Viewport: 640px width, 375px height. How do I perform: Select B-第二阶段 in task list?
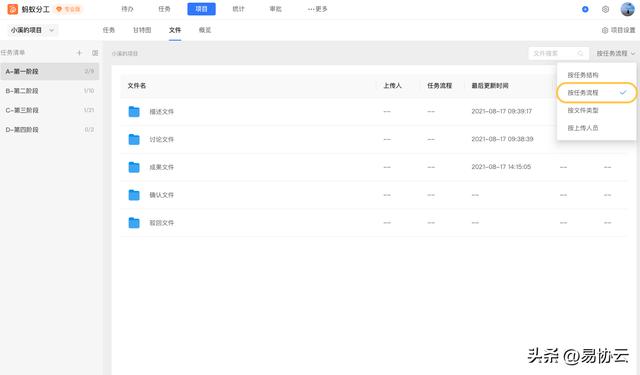click(x=49, y=91)
